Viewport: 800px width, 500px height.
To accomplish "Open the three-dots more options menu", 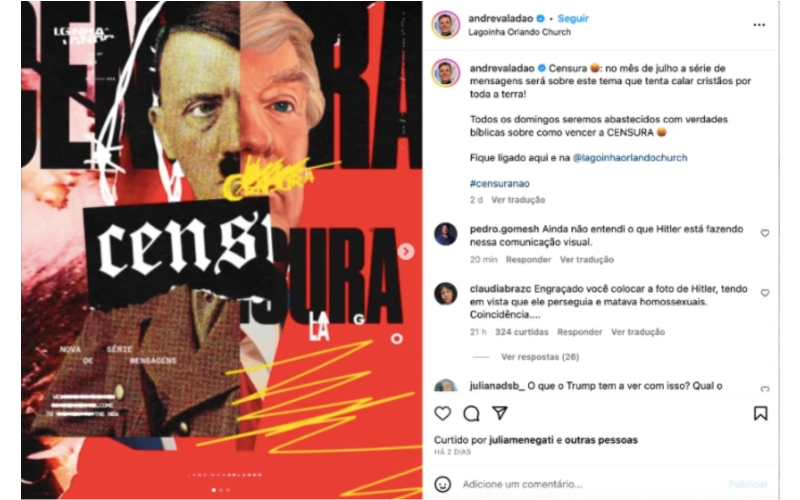I will tap(759, 24).
